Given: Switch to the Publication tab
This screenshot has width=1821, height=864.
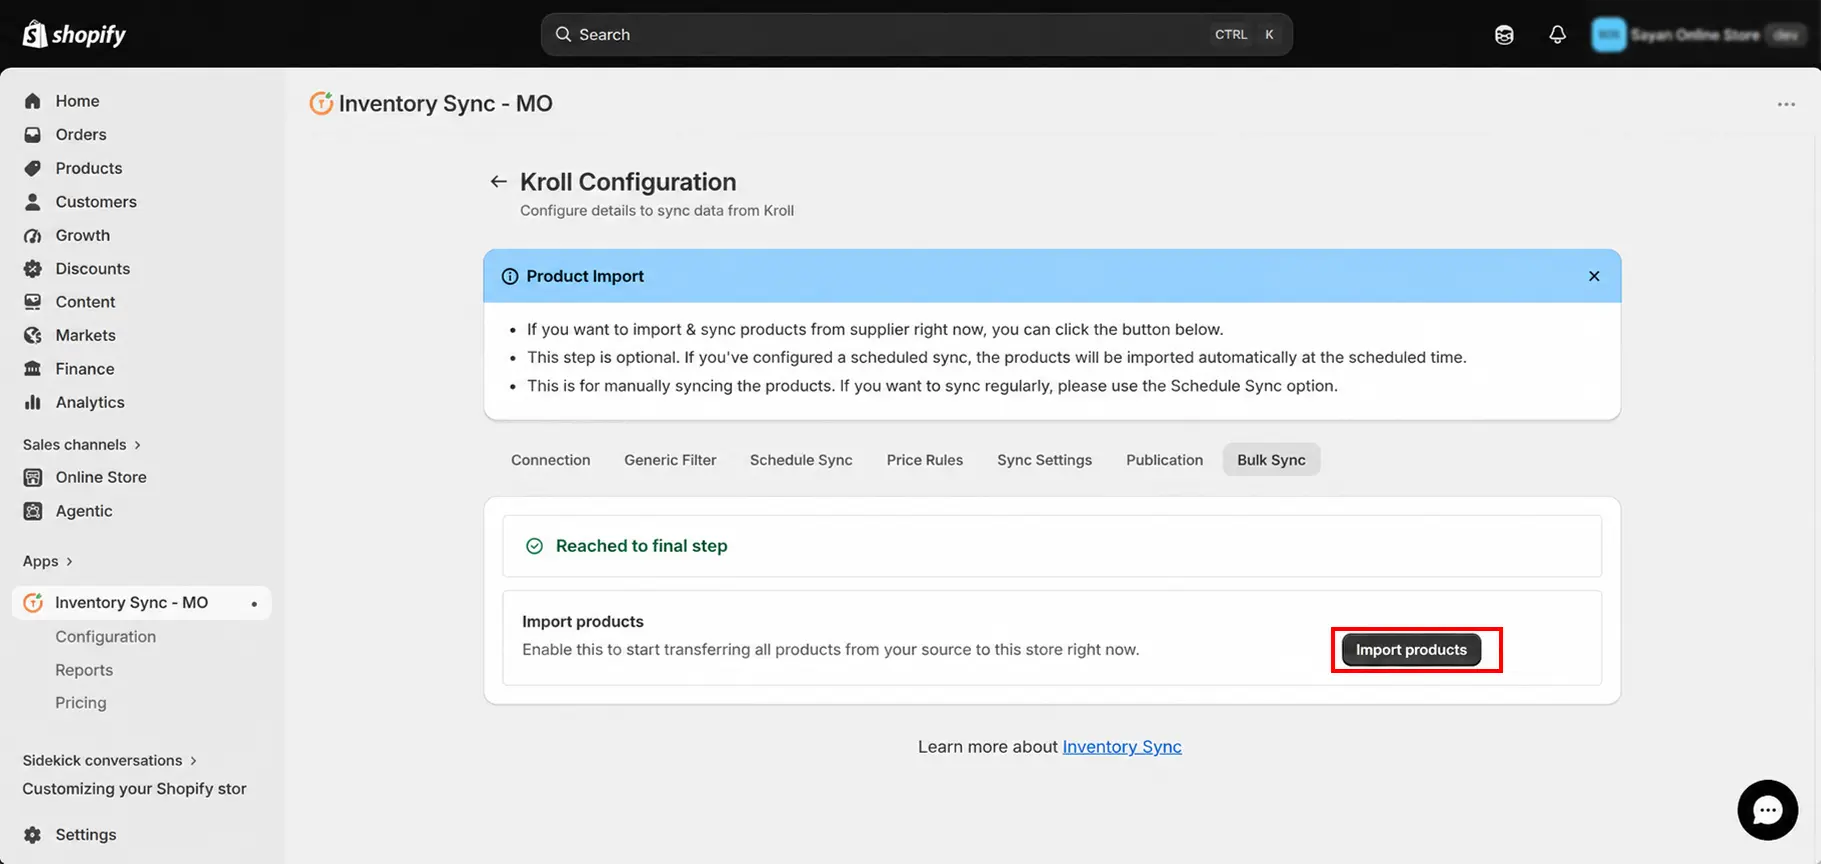Looking at the screenshot, I should point(1164,460).
